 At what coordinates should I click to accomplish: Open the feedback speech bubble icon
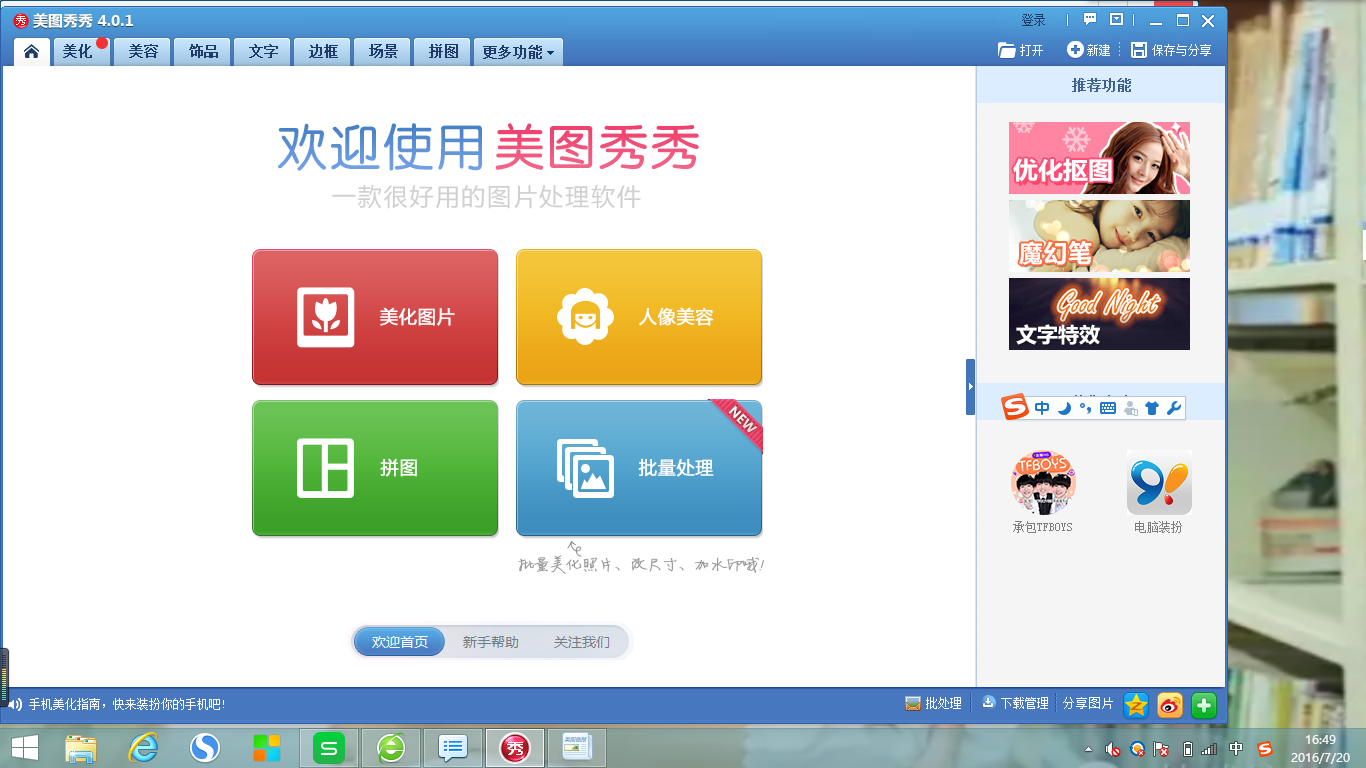1090,19
